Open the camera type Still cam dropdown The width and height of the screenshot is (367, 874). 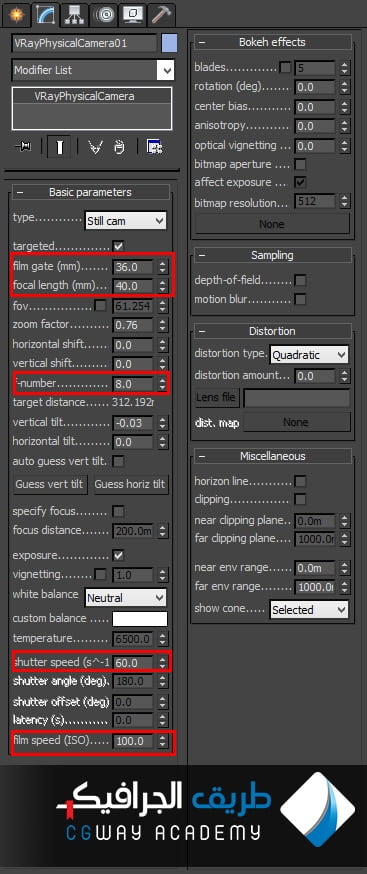pyautogui.click(x=125, y=221)
